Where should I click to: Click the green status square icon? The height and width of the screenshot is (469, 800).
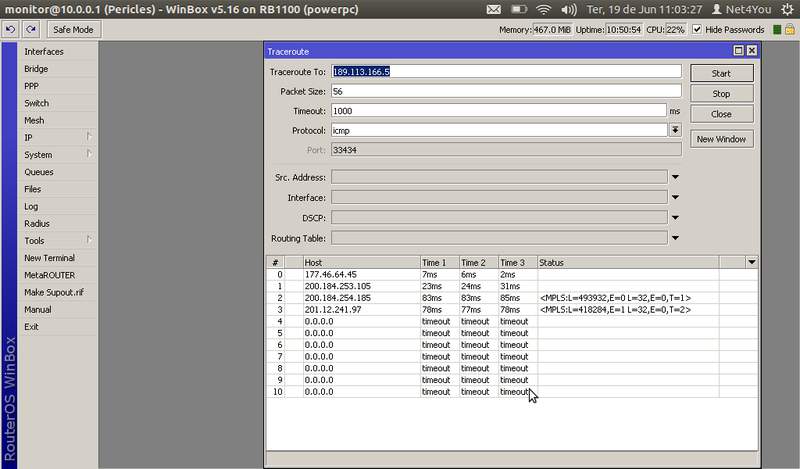777,30
